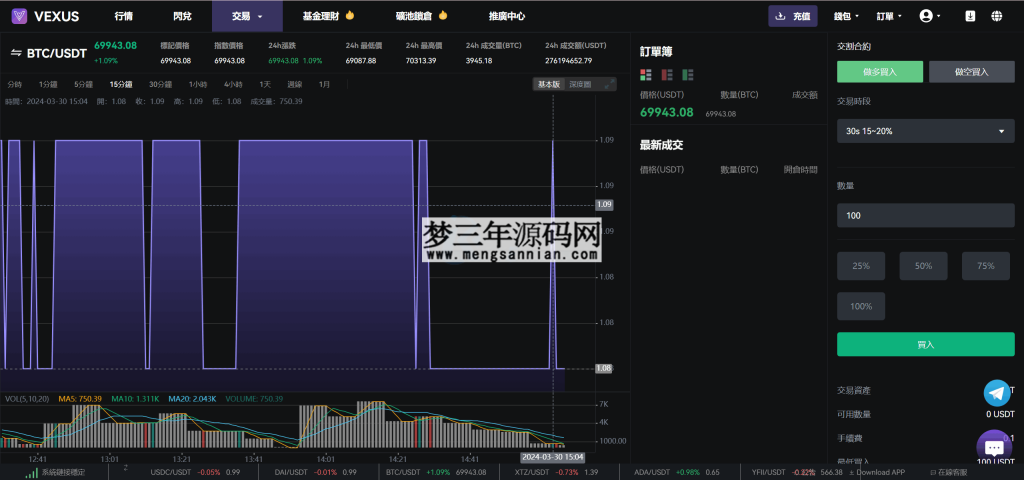Click the 24h 最低價 value 69087.88
1024x480 pixels.
click(361, 61)
